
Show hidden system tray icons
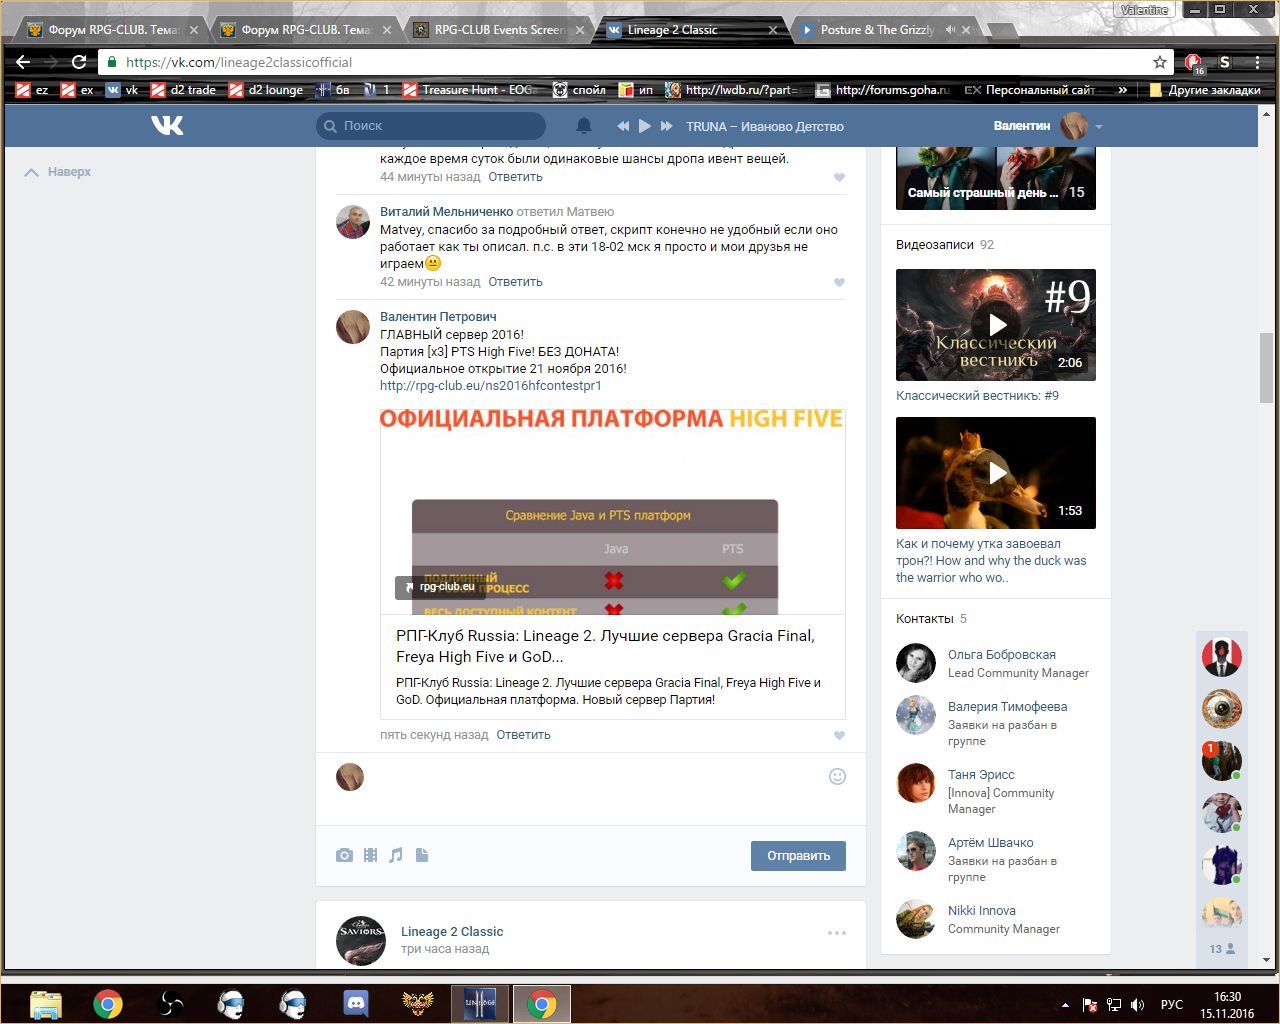(x=1065, y=1004)
